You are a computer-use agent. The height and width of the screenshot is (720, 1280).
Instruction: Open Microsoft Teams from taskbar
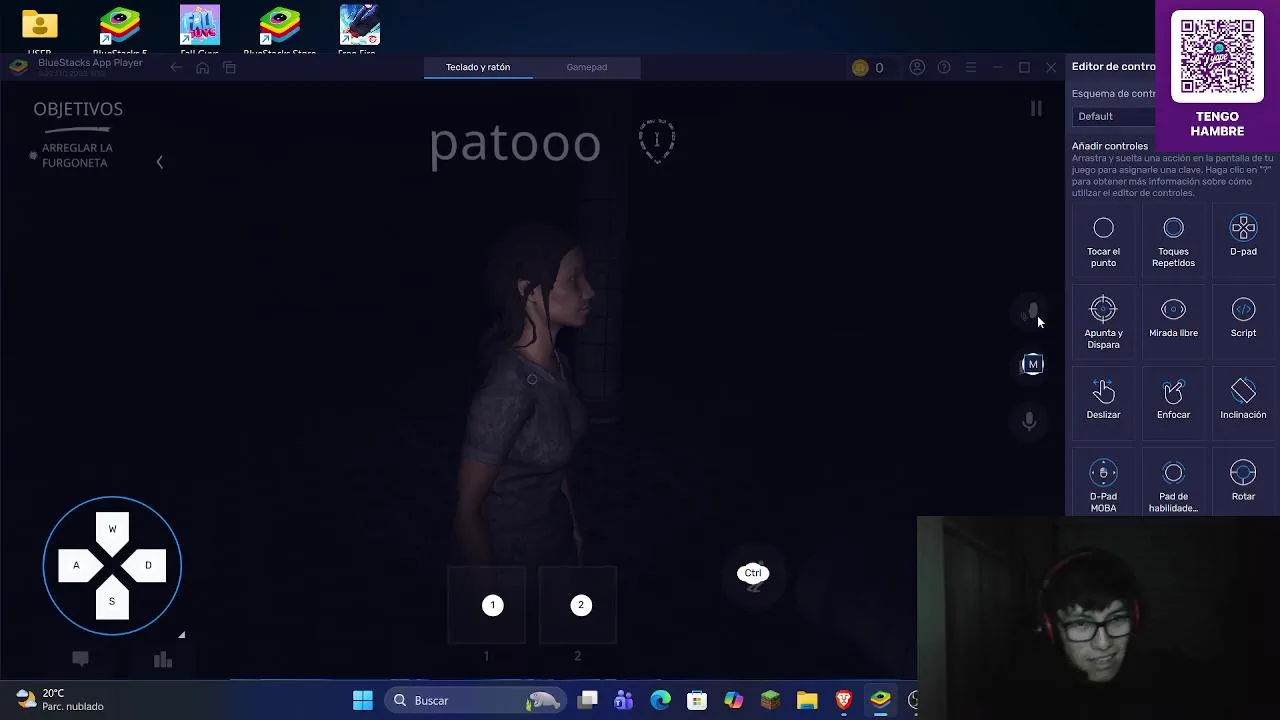point(624,700)
